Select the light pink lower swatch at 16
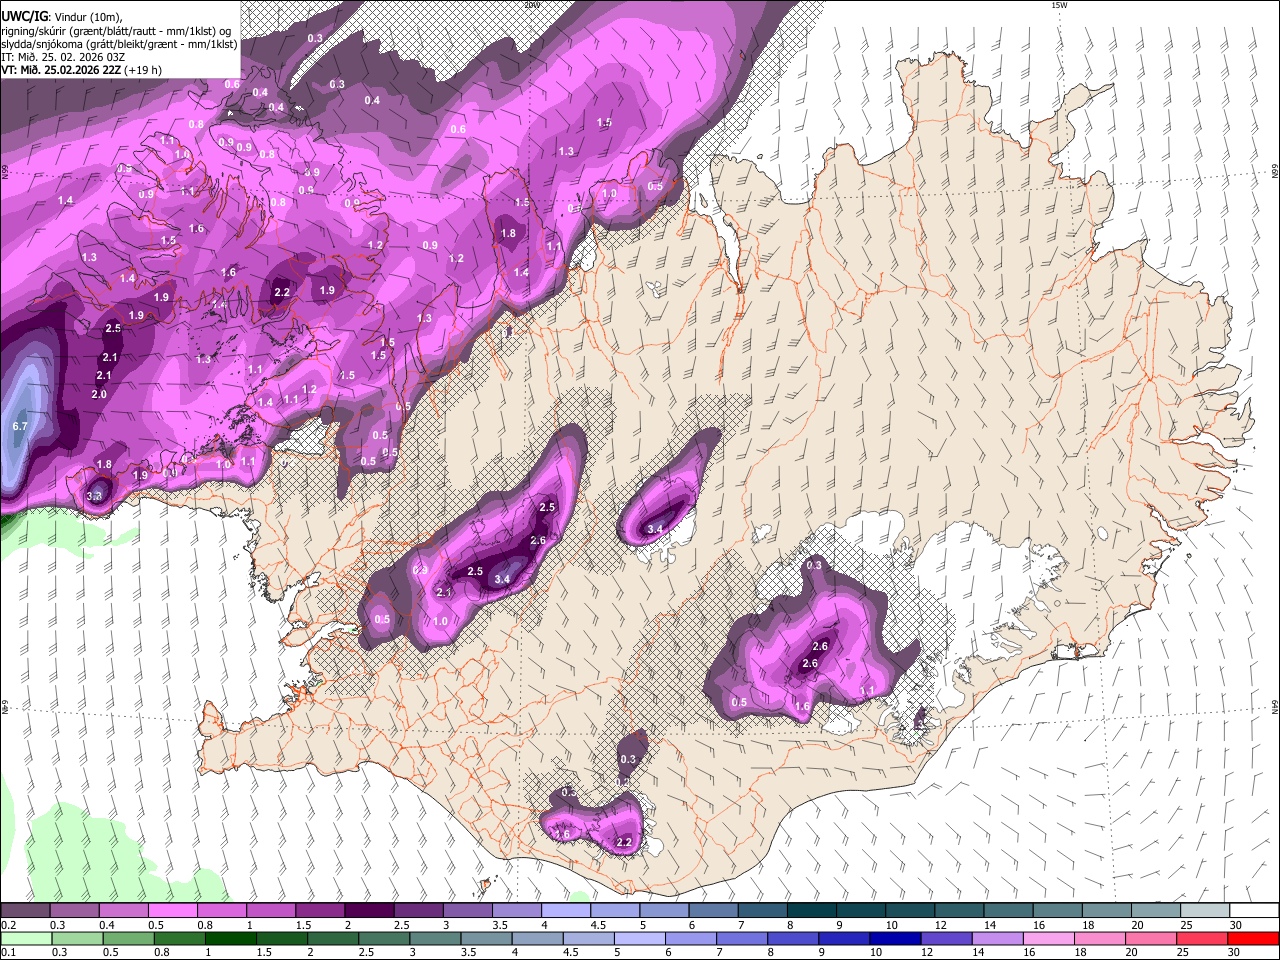This screenshot has height=960, width=1280. [x=1048, y=938]
